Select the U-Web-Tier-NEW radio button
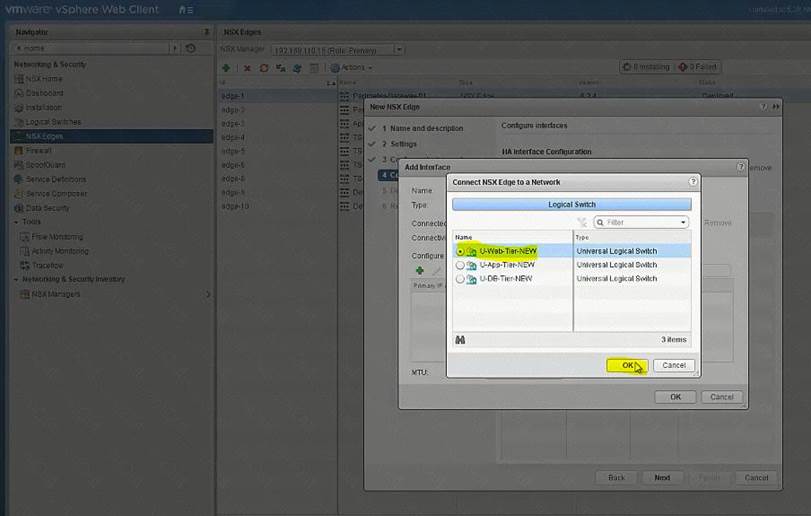Image resolution: width=811 pixels, height=516 pixels. (460, 251)
